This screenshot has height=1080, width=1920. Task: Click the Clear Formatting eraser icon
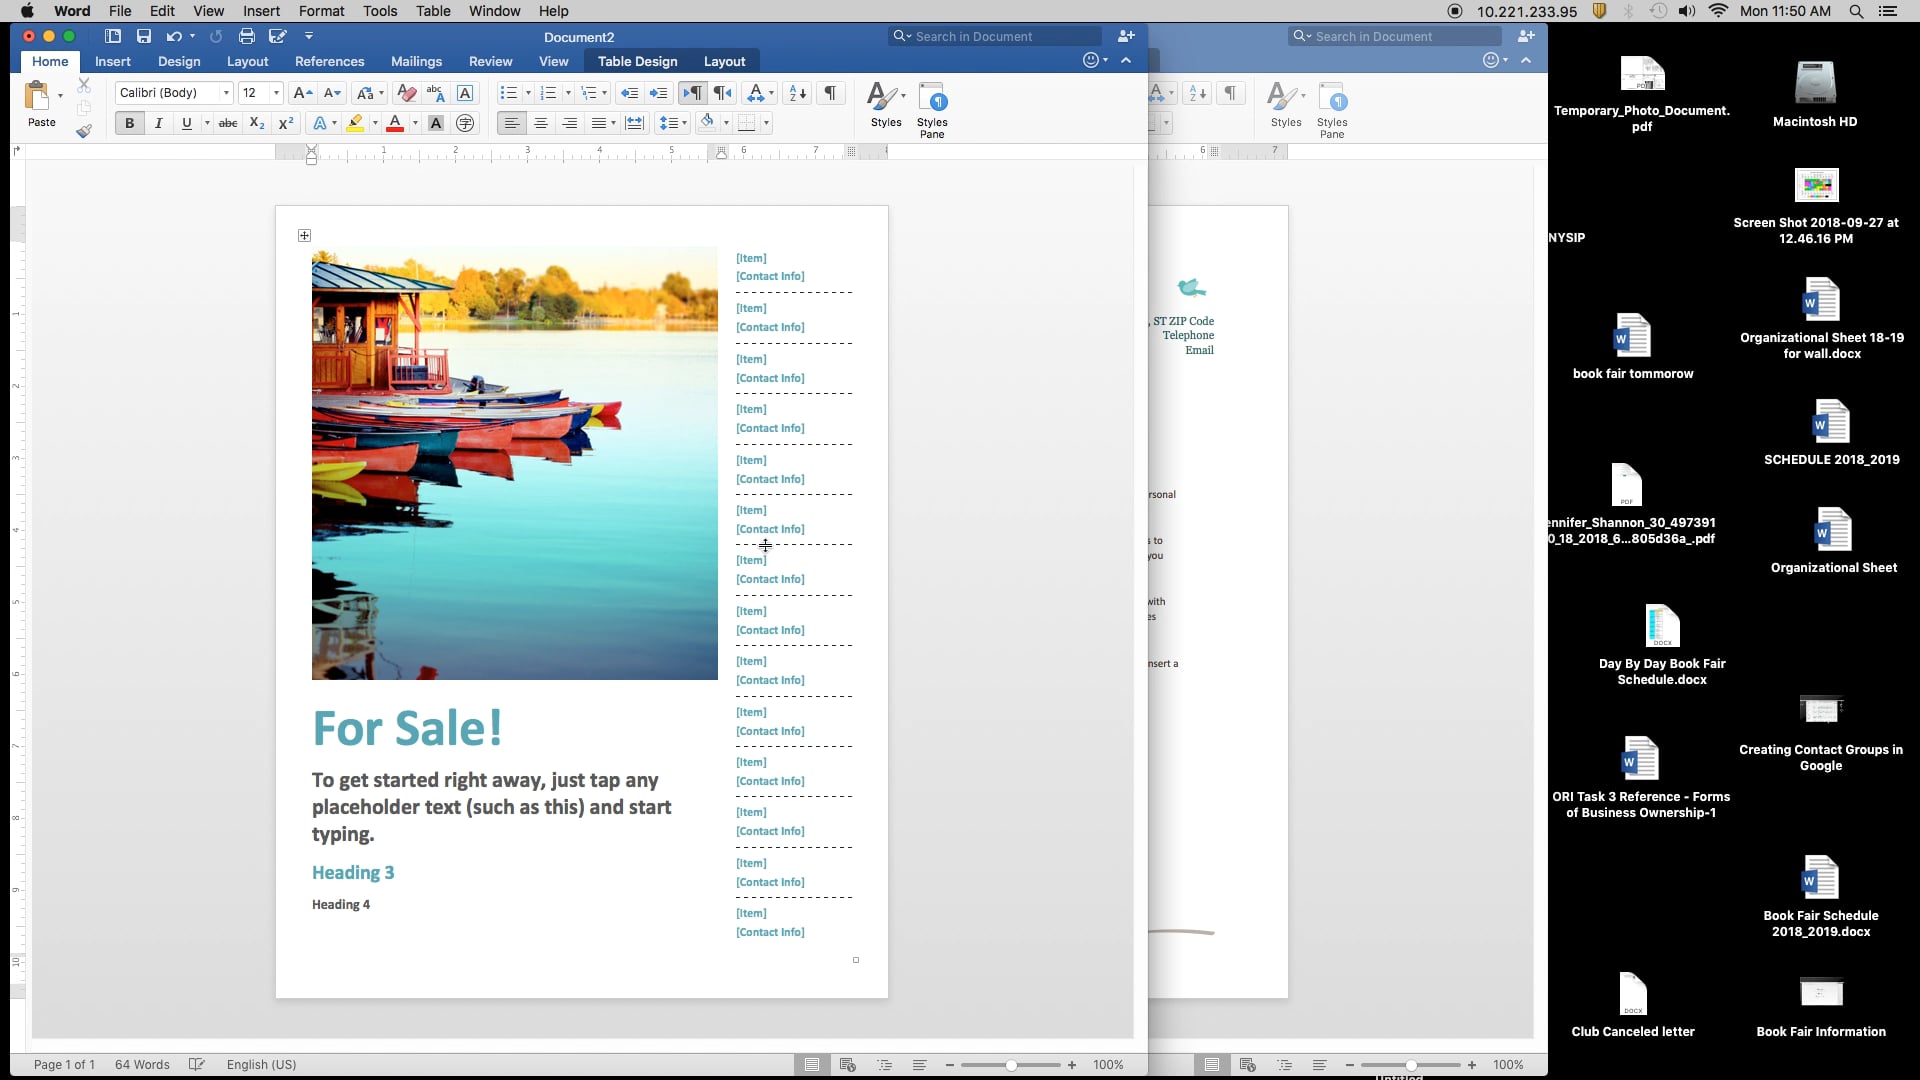pyautogui.click(x=406, y=93)
